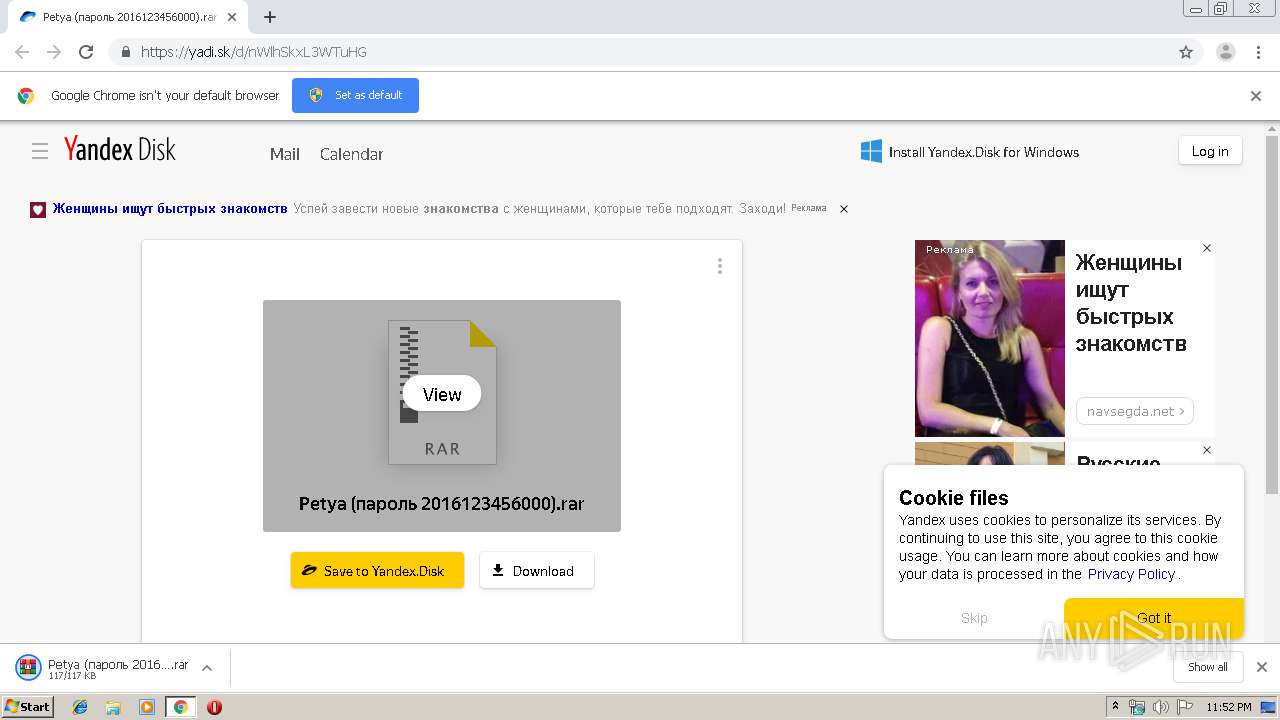Screen dimensions: 1280x720
Task: Open the woman photo ad image
Action: [990, 338]
